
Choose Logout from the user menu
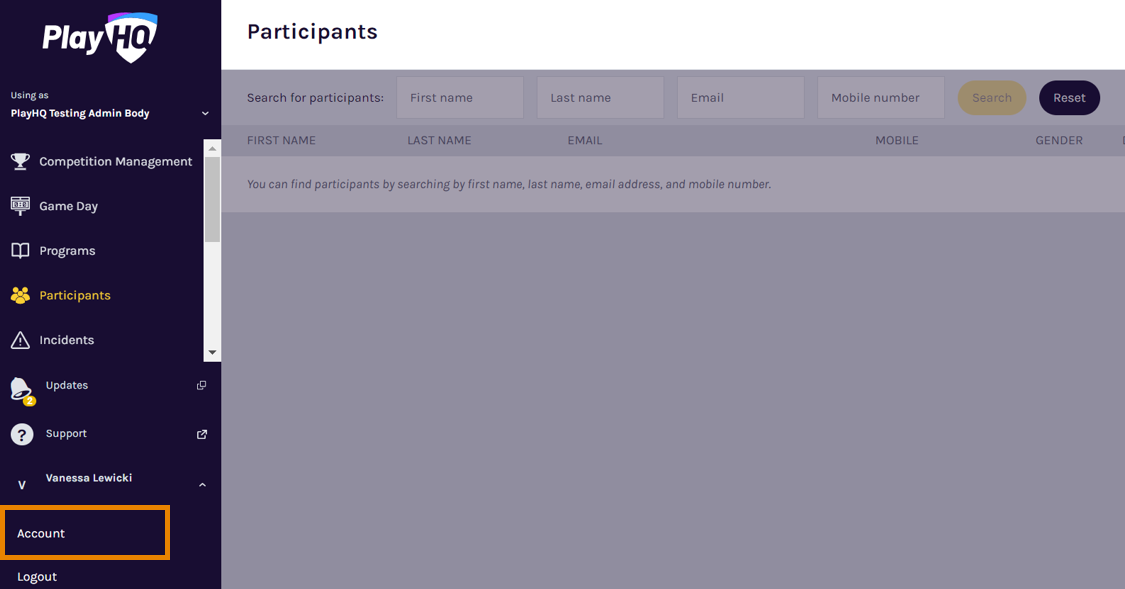tap(37, 577)
